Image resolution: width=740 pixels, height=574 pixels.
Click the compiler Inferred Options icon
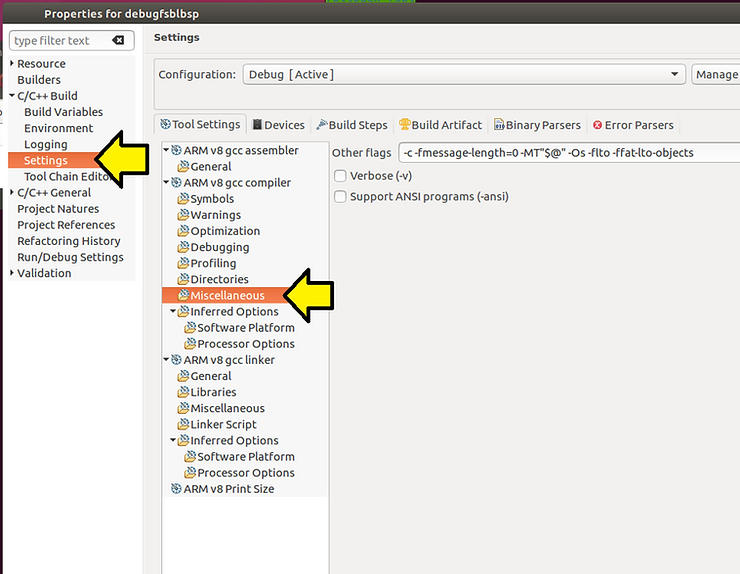tap(183, 311)
